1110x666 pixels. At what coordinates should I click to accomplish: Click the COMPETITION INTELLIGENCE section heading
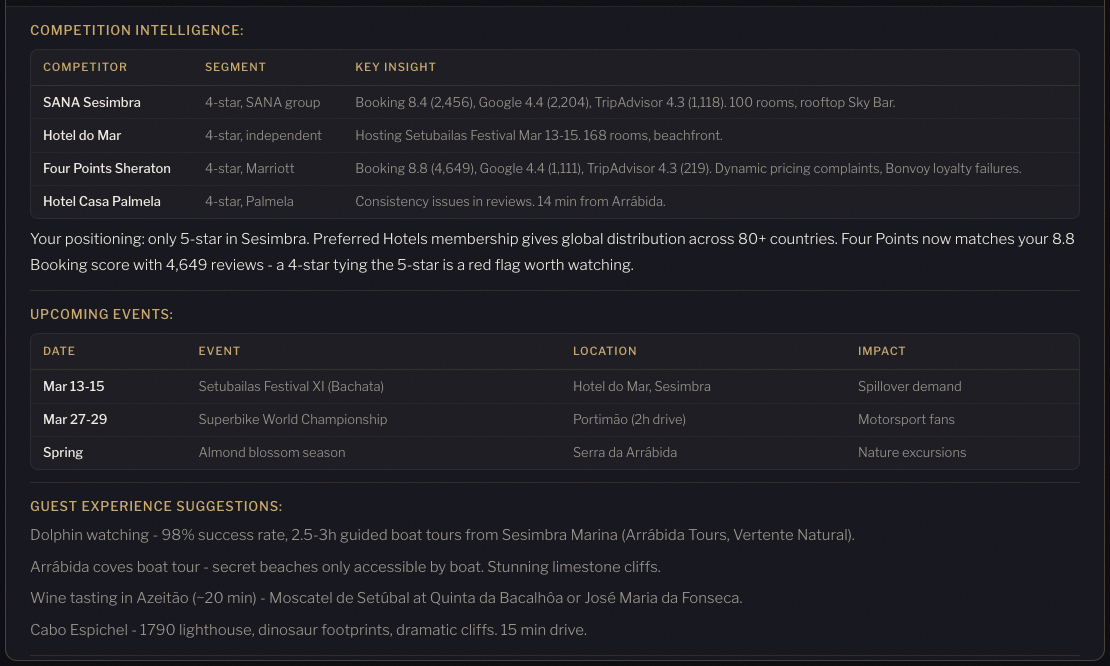(137, 30)
